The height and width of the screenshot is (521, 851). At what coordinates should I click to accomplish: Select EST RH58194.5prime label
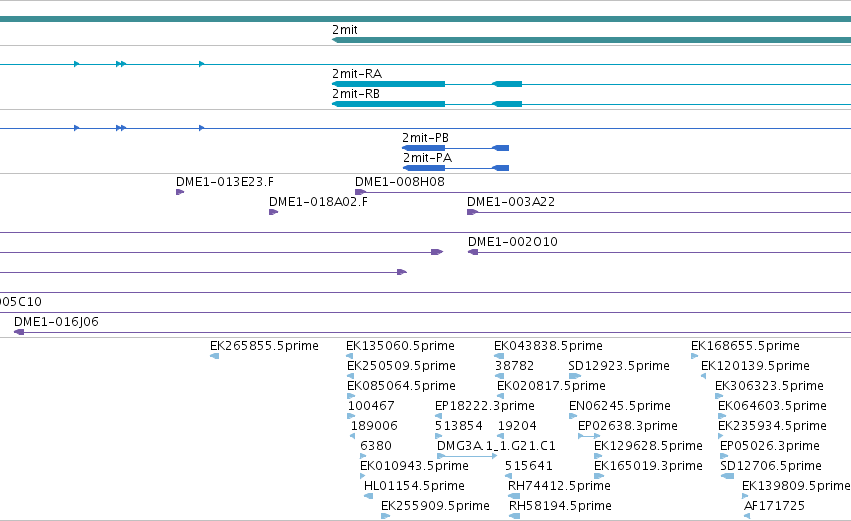[x=560, y=506]
